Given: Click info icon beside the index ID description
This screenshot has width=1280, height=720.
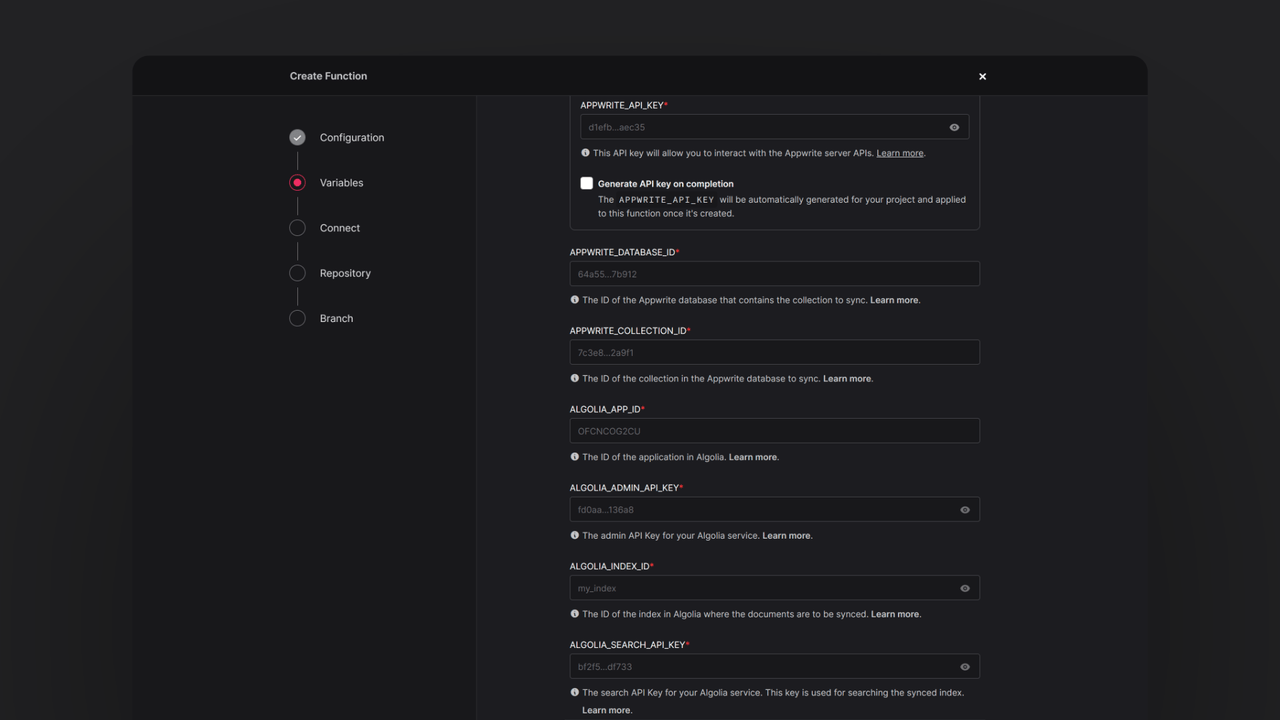Looking at the screenshot, I should pos(574,614).
